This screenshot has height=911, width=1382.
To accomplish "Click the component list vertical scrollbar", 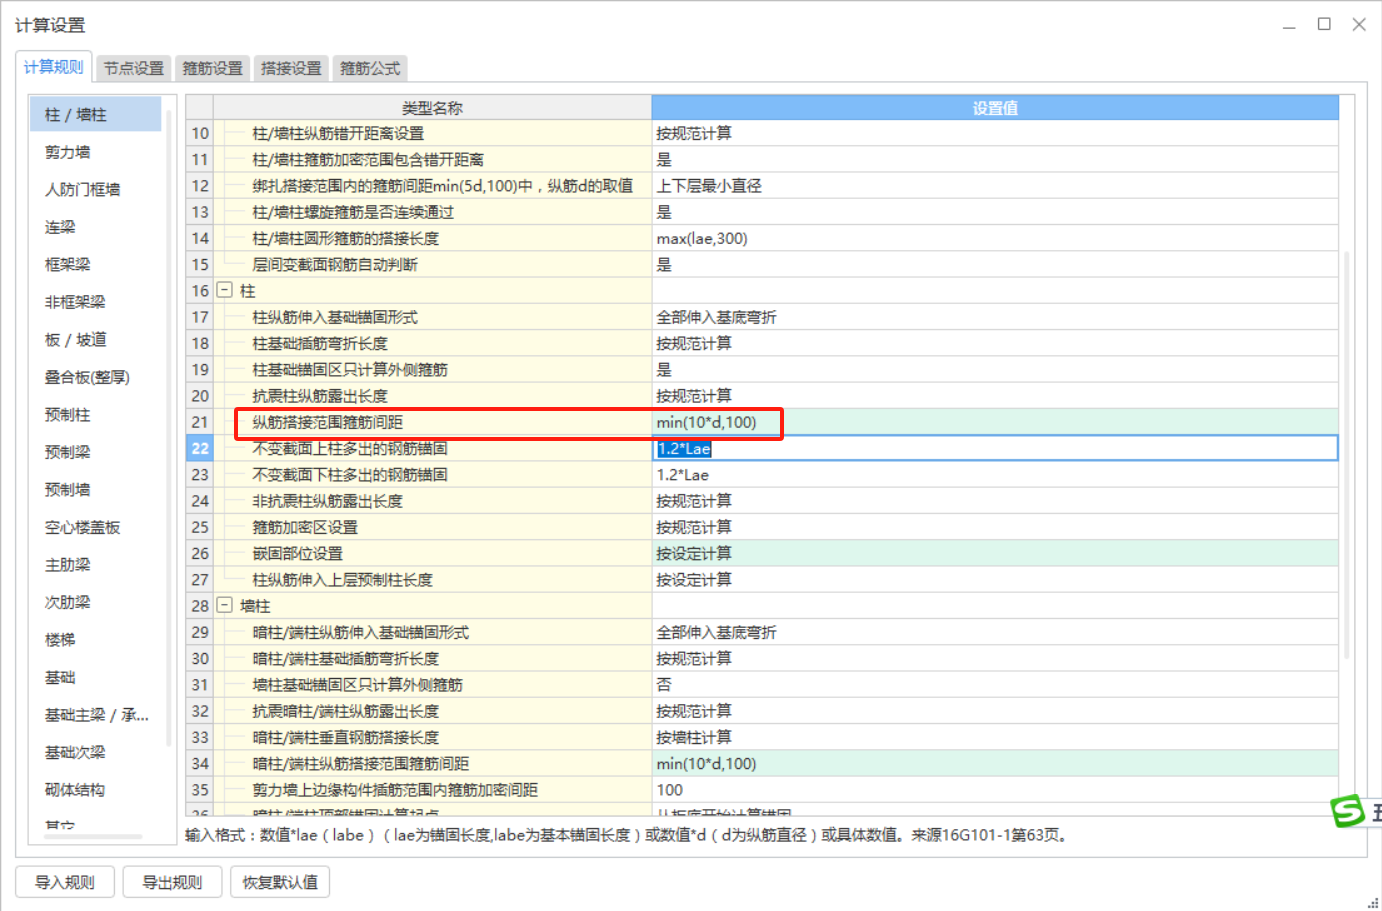I will [x=168, y=430].
